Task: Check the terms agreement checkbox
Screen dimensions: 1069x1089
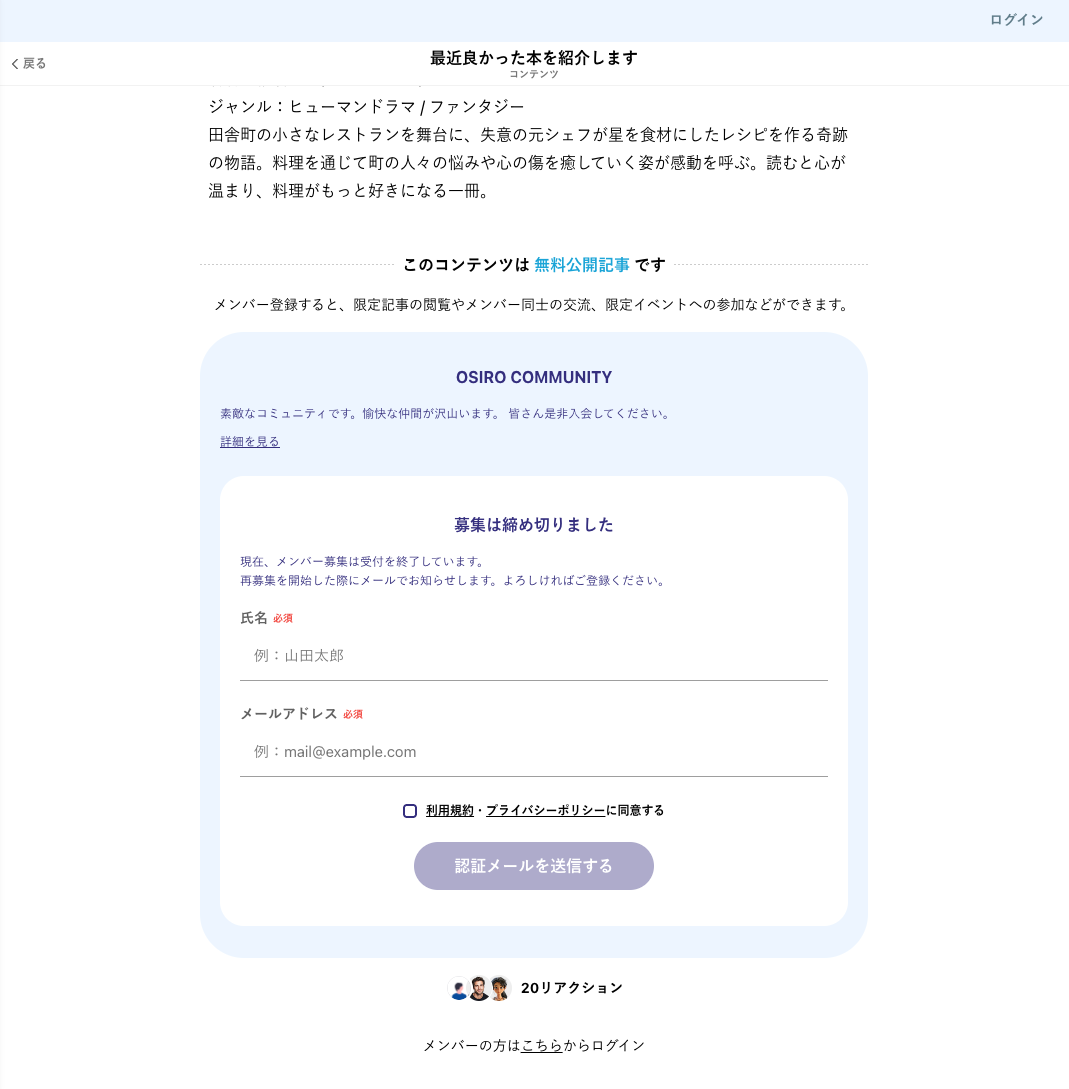Action: [x=410, y=811]
